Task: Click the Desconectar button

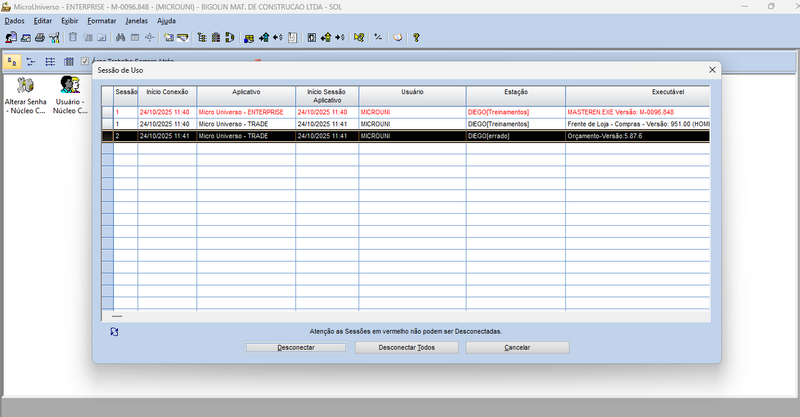Action: click(296, 348)
